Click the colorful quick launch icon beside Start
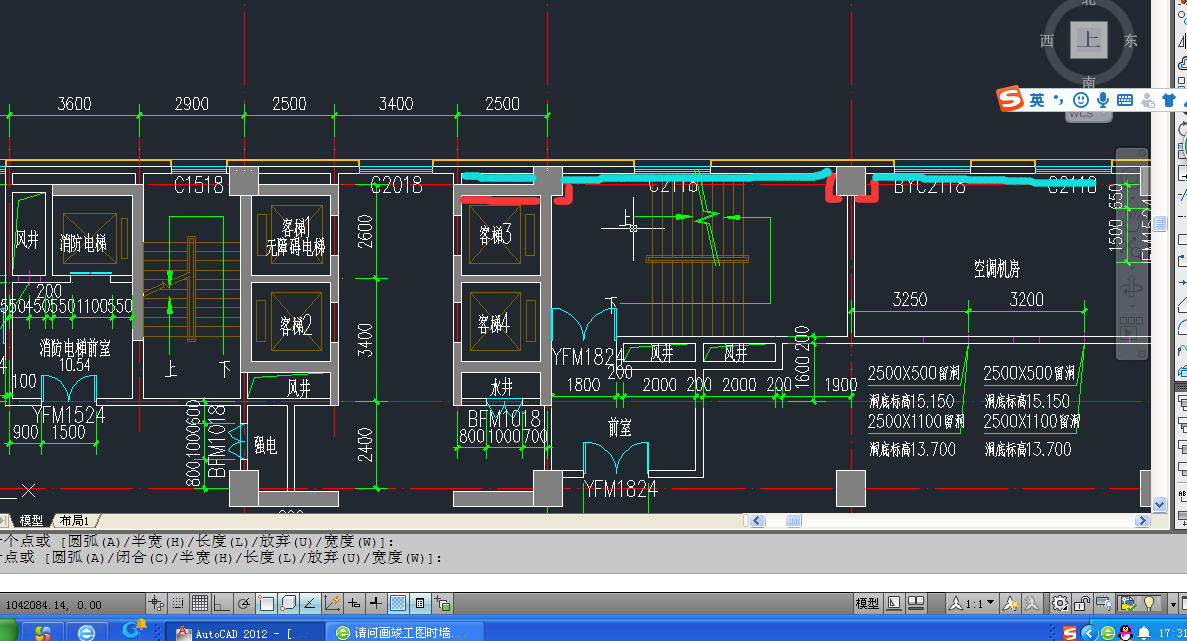Viewport: 1187px width, 641px height. pos(42,633)
